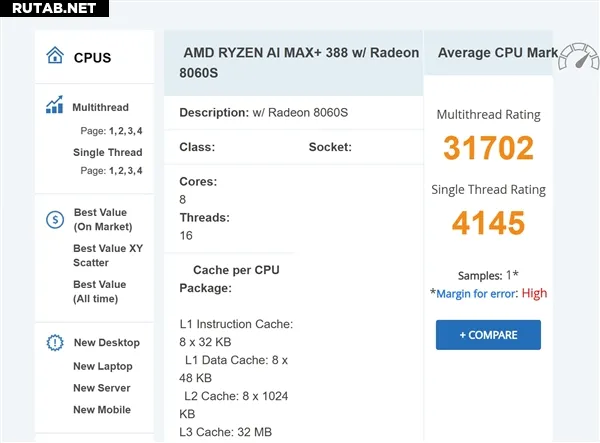
Task: Click the Best Value dollar icon
Action: (x=55, y=219)
